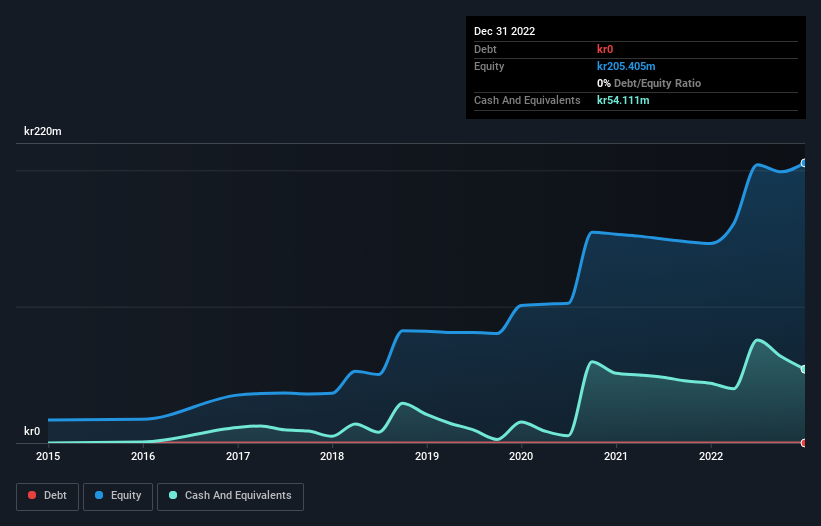The image size is (821, 526).
Task: Click the 2015 x-axis label
Action: click(48, 456)
